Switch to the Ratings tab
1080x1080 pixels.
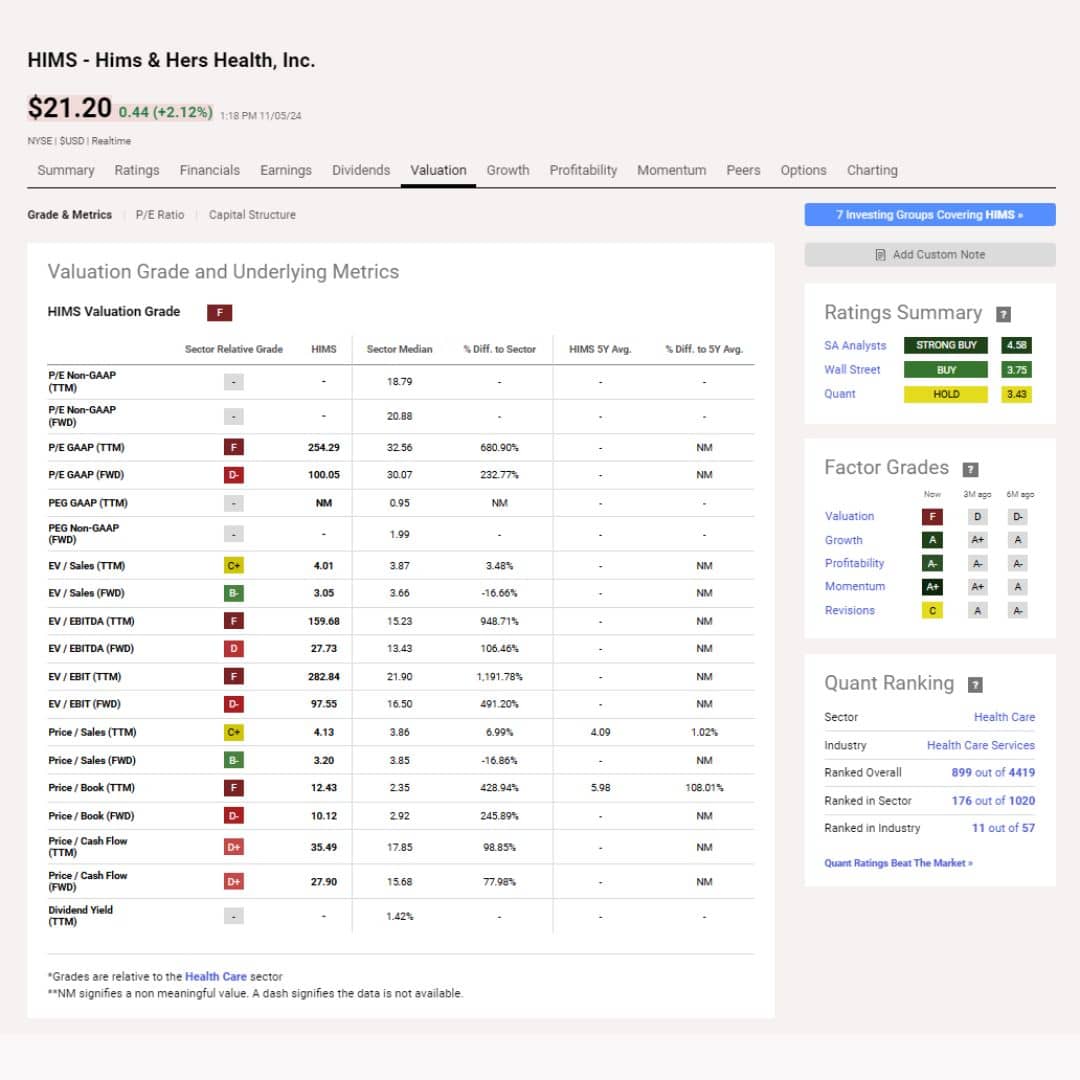(136, 170)
